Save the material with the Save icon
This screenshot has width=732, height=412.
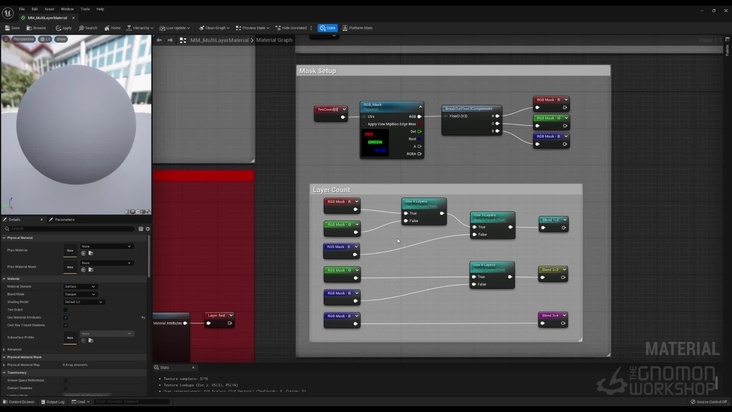(12, 28)
